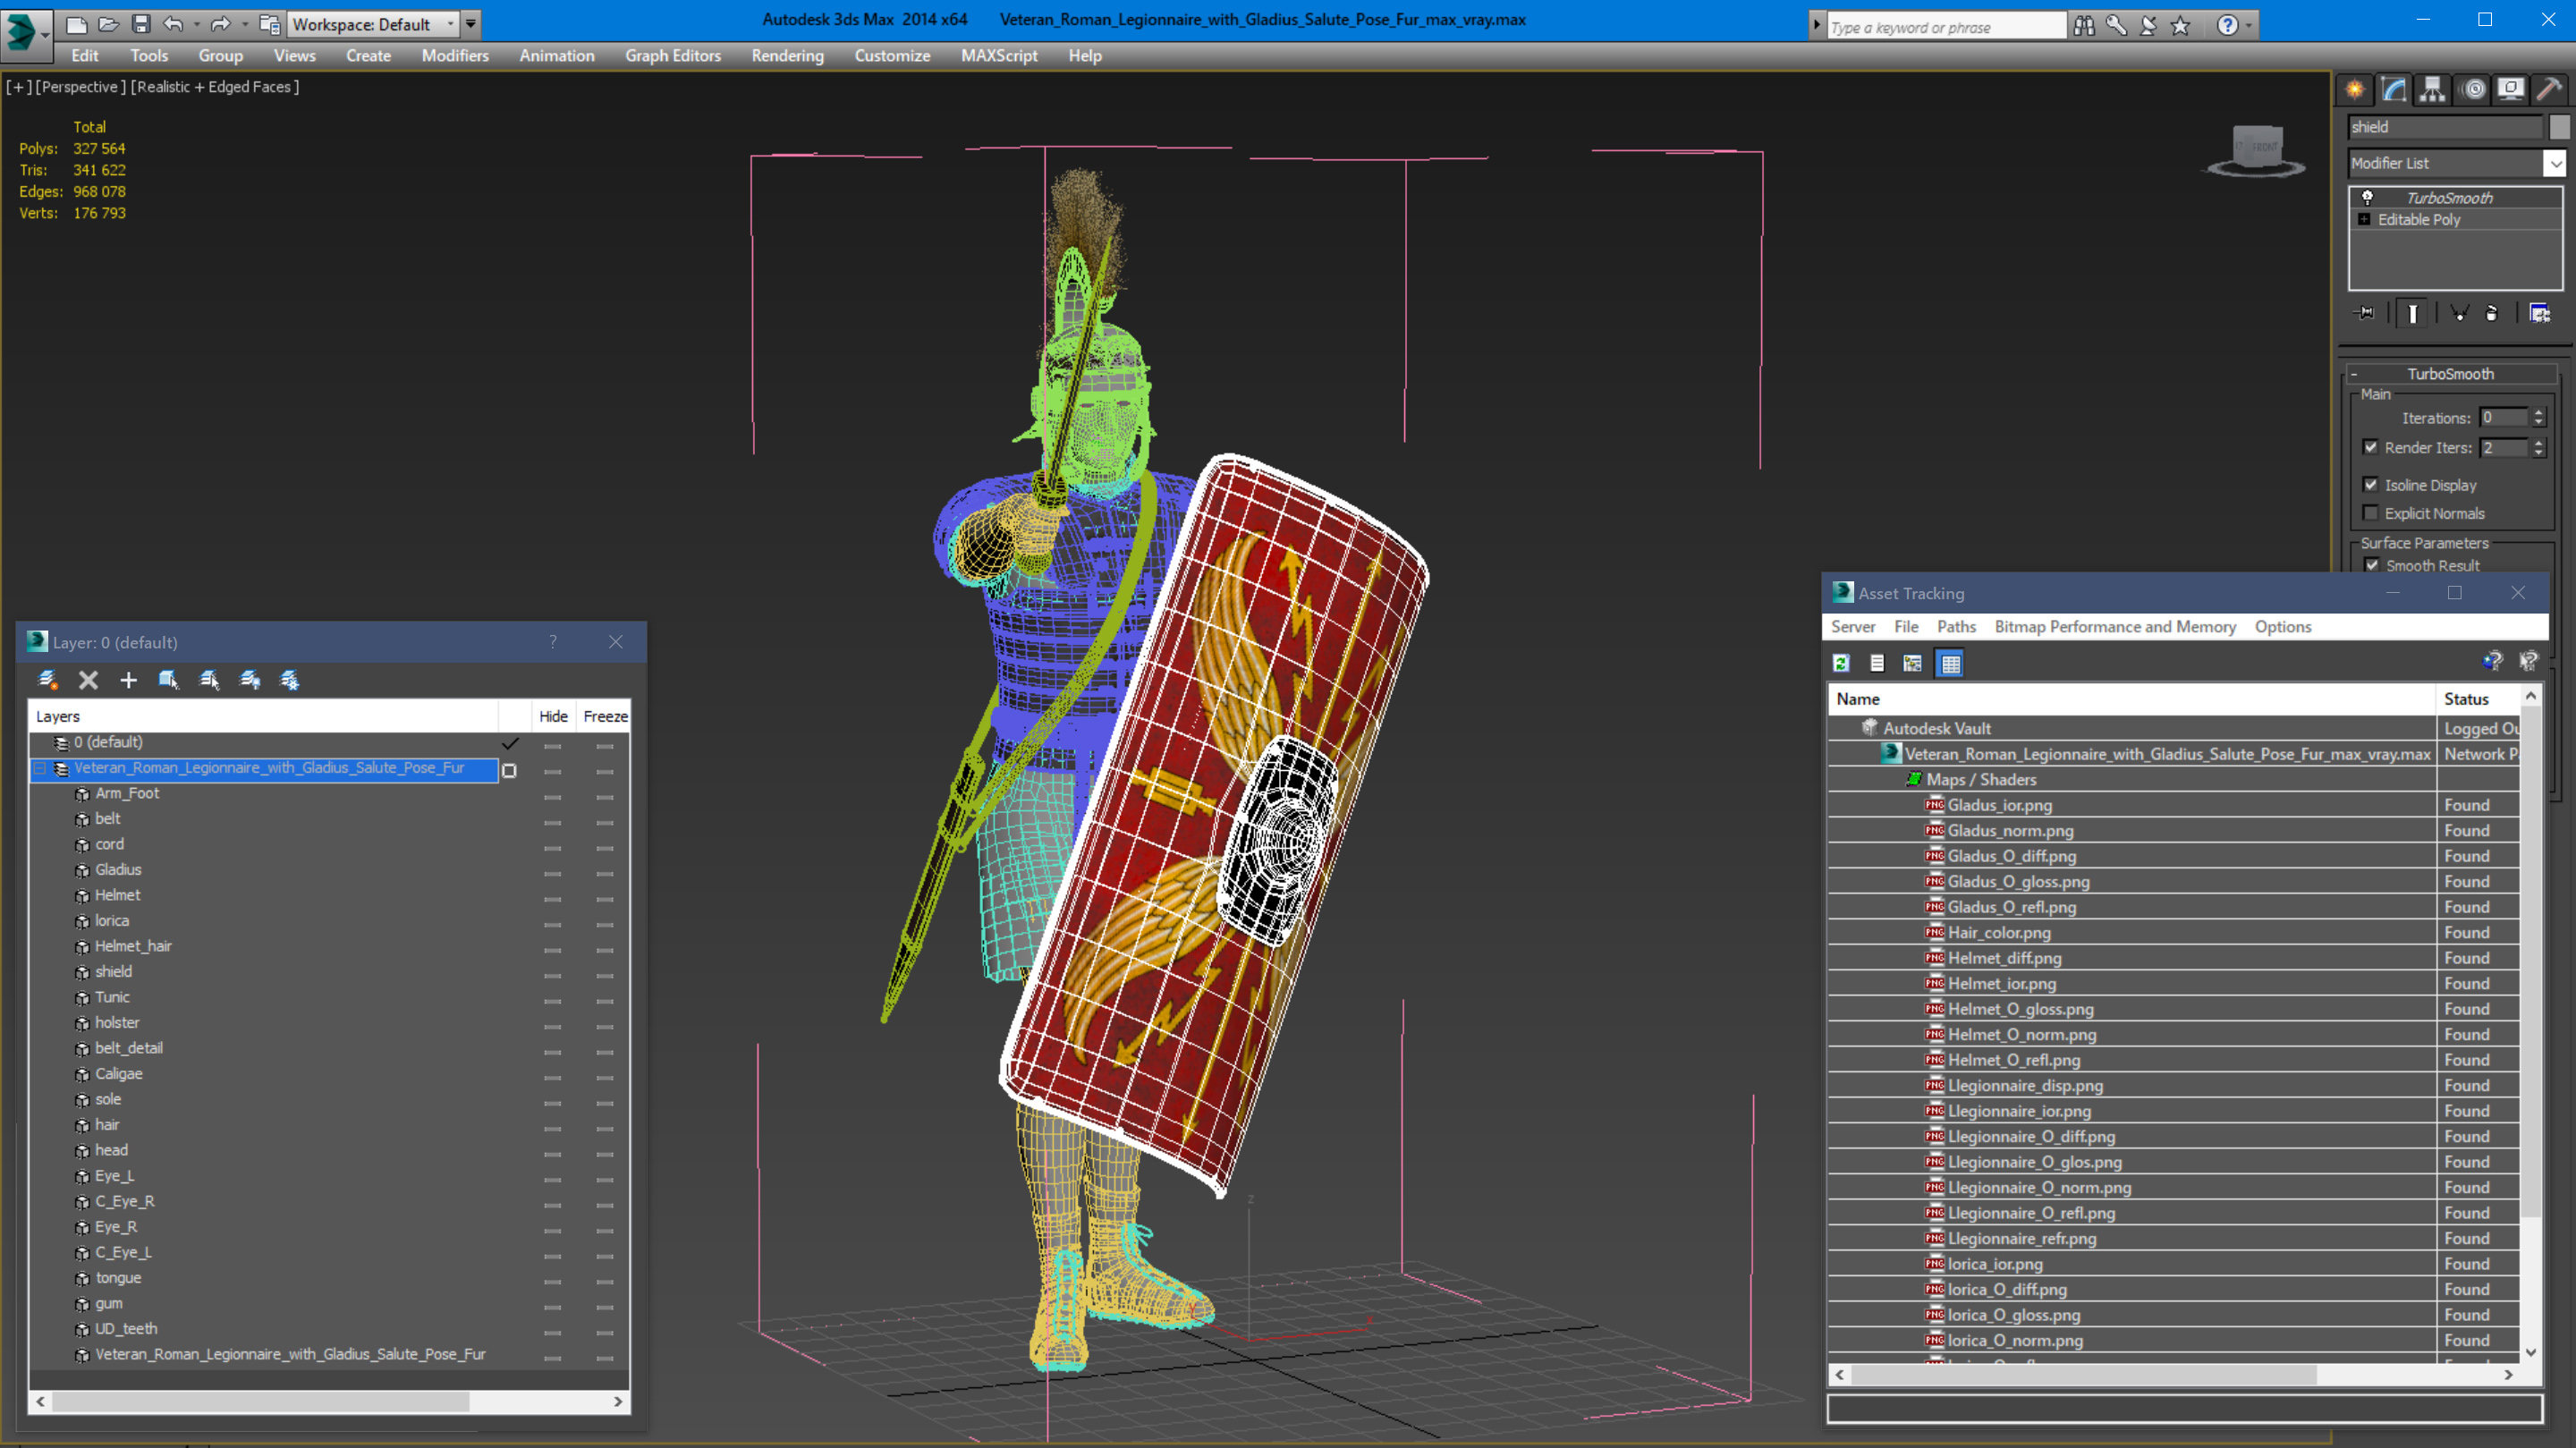
Task: Select the shield object in layers list
Action: click(x=113, y=971)
